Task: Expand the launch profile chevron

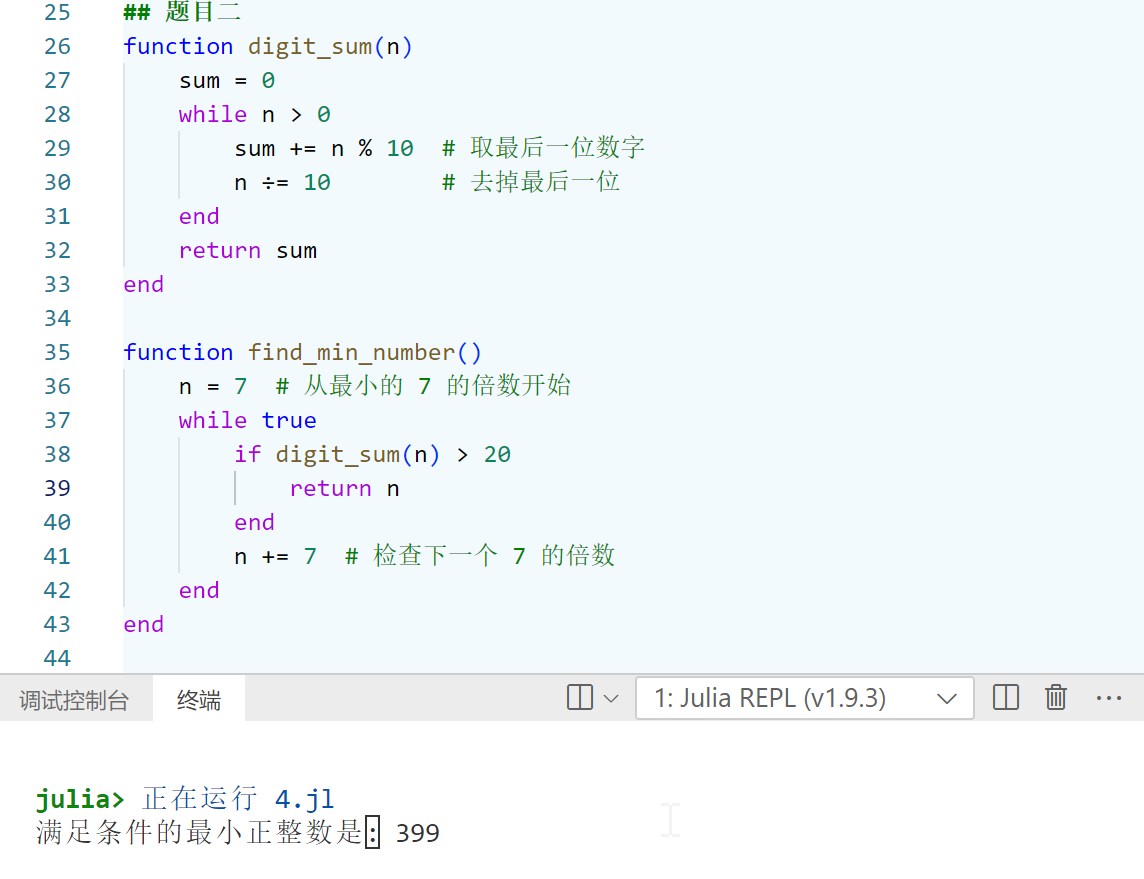Action: [x=611, y=699]
